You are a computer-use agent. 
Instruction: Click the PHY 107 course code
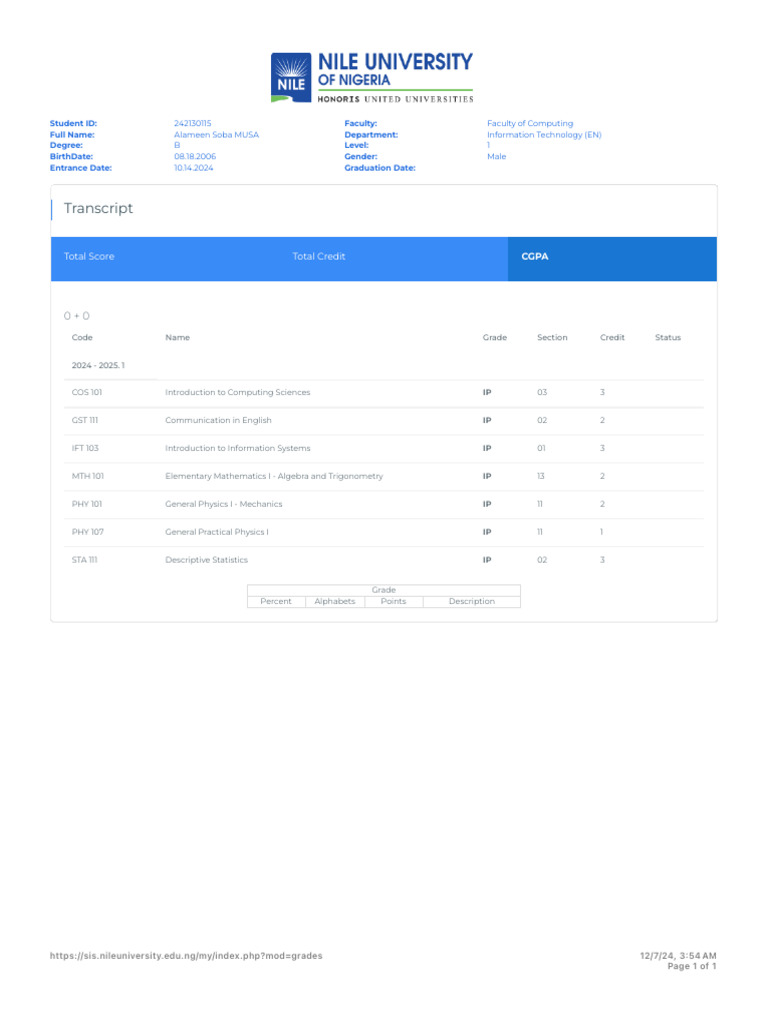(88, 532)
